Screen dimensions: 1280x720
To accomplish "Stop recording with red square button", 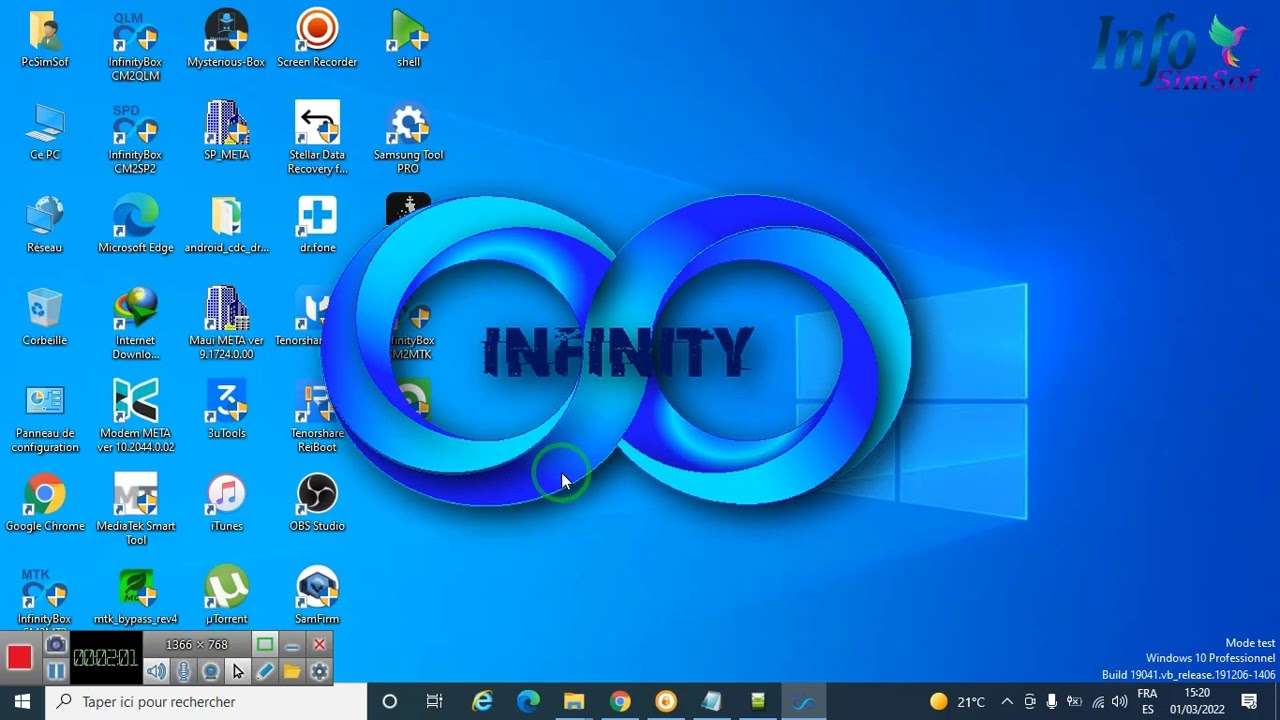I will [19, 657].
